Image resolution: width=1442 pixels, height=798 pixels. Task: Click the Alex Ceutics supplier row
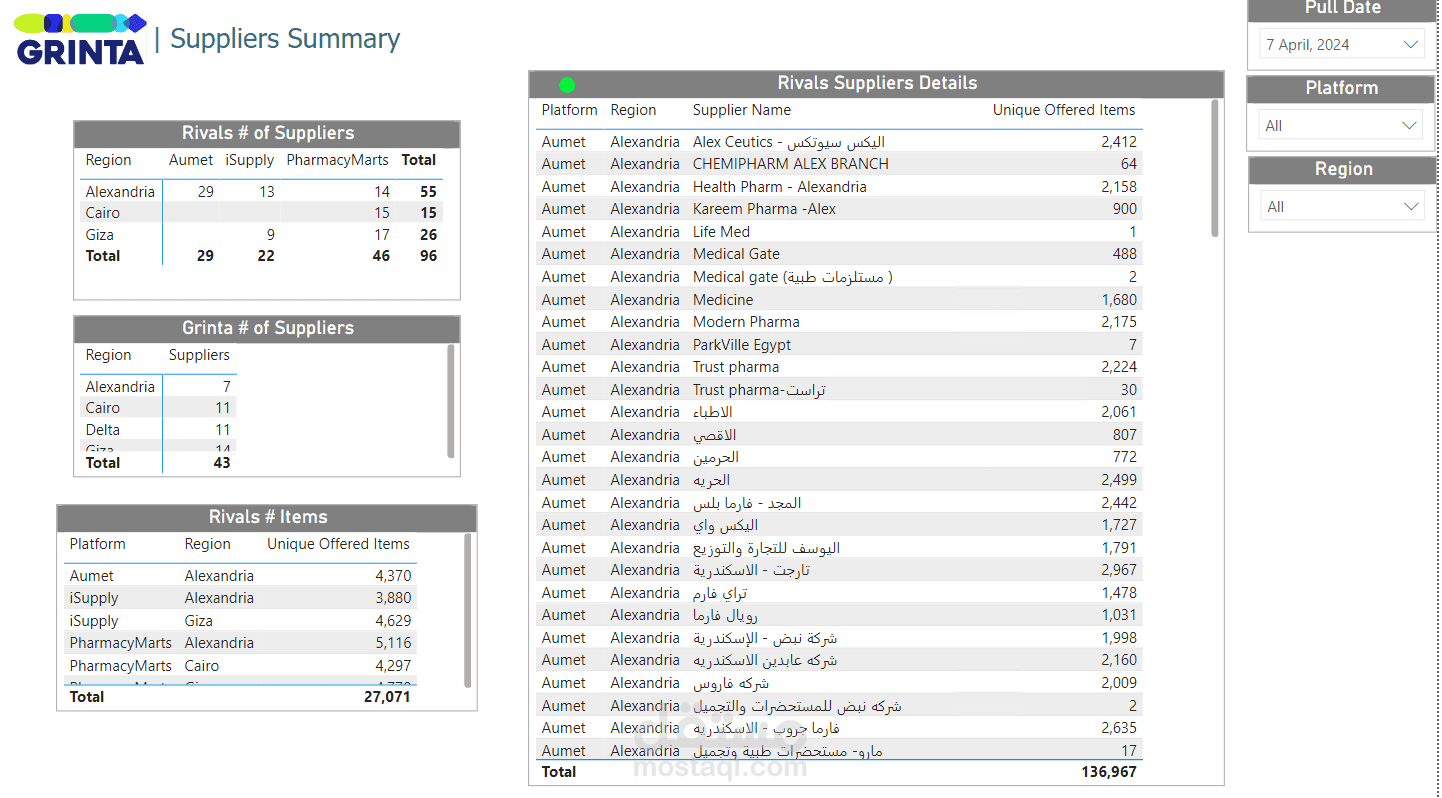[x=839, y=141]
